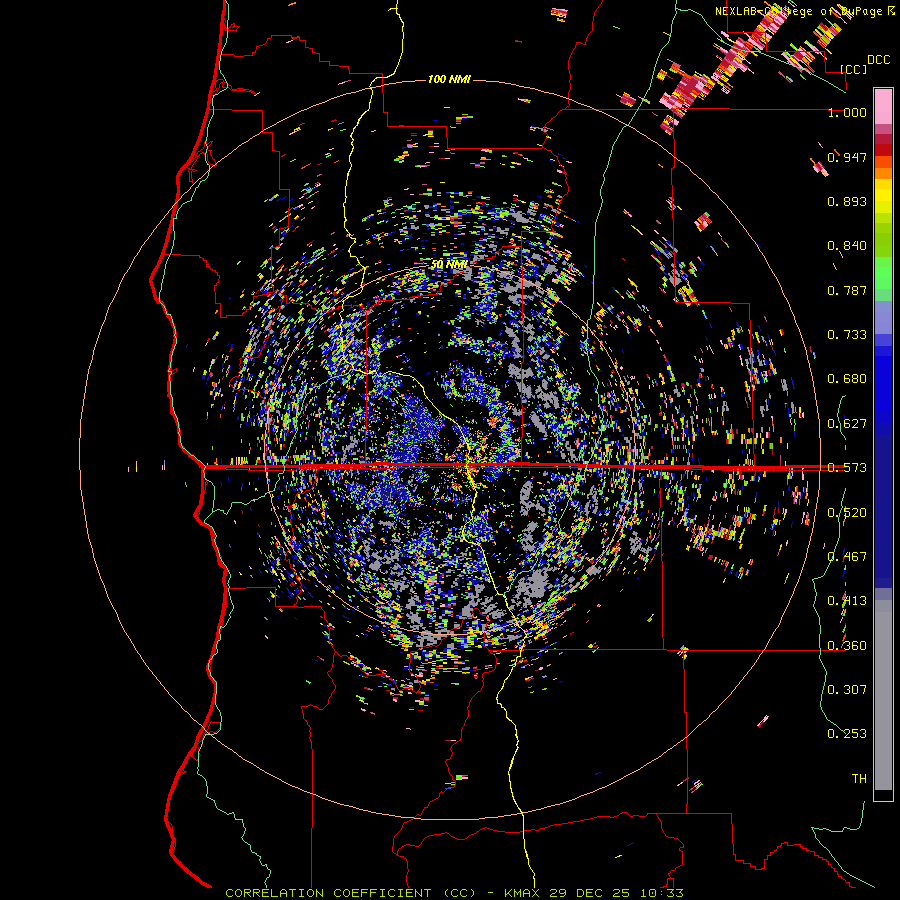Viewport: 900px width, 900px height.
Task: Click the 0.627 scale value
Action: (x=847, y=424)
